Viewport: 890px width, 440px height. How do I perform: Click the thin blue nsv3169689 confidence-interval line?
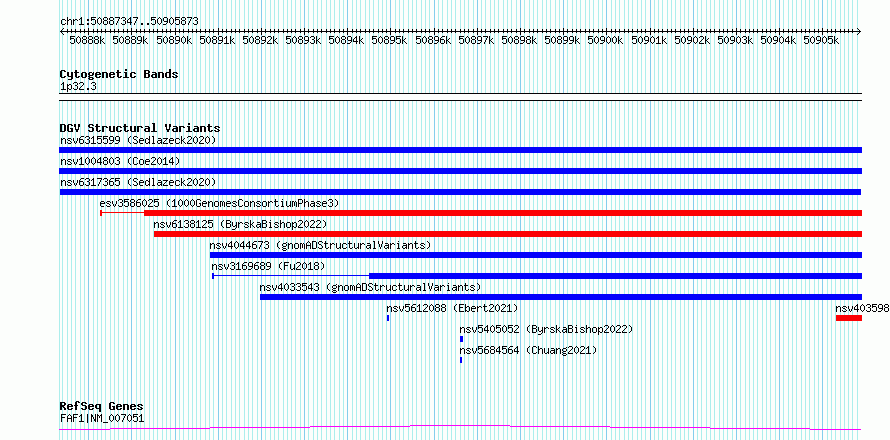click(291, 276)
